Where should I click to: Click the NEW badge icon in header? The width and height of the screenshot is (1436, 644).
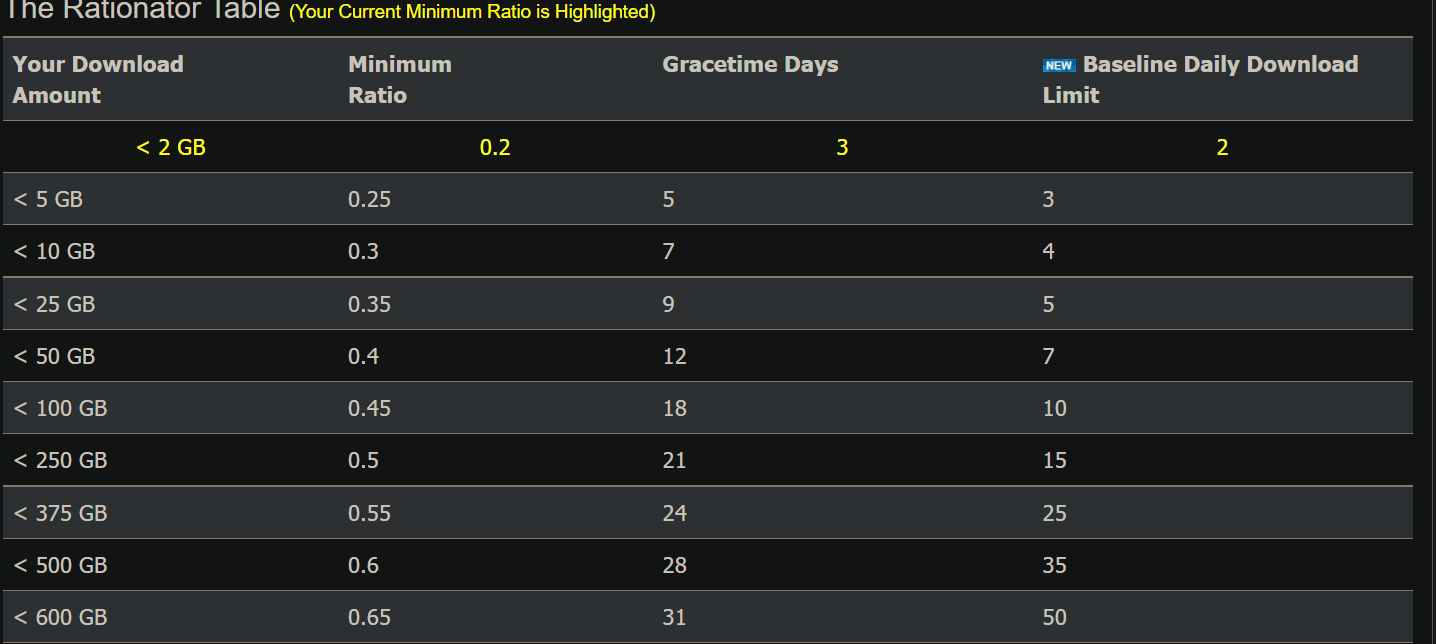[x=1058, y=66]
